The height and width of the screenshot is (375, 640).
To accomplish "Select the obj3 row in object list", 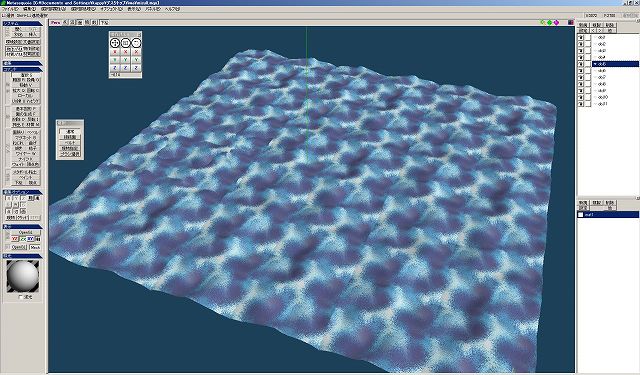I will point(616,51).
